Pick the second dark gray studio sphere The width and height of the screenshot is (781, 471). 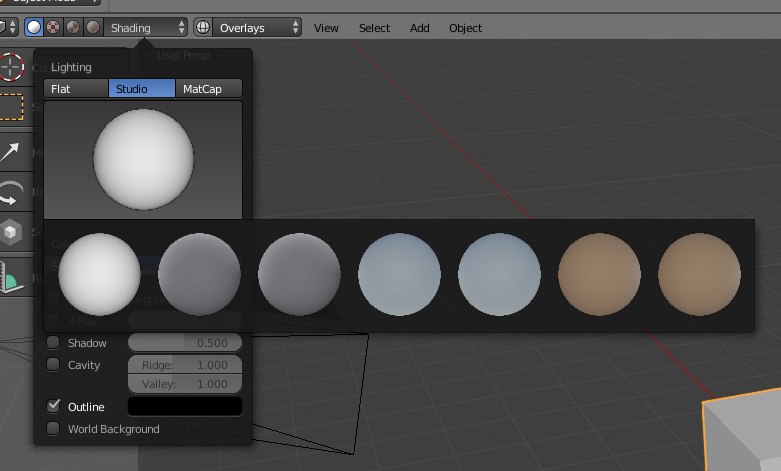tap(299, 274)
